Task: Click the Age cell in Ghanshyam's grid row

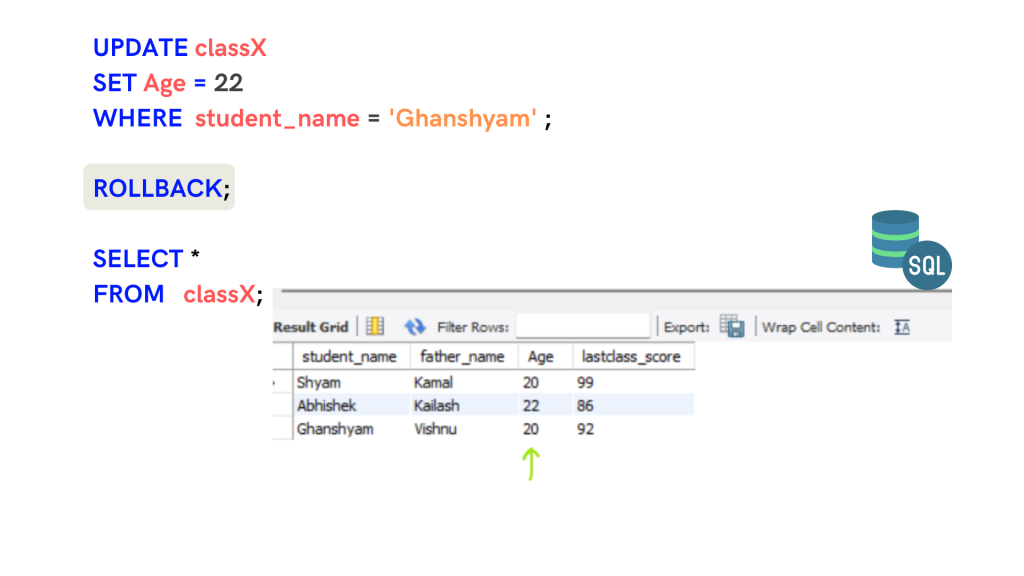Action: 545,428
